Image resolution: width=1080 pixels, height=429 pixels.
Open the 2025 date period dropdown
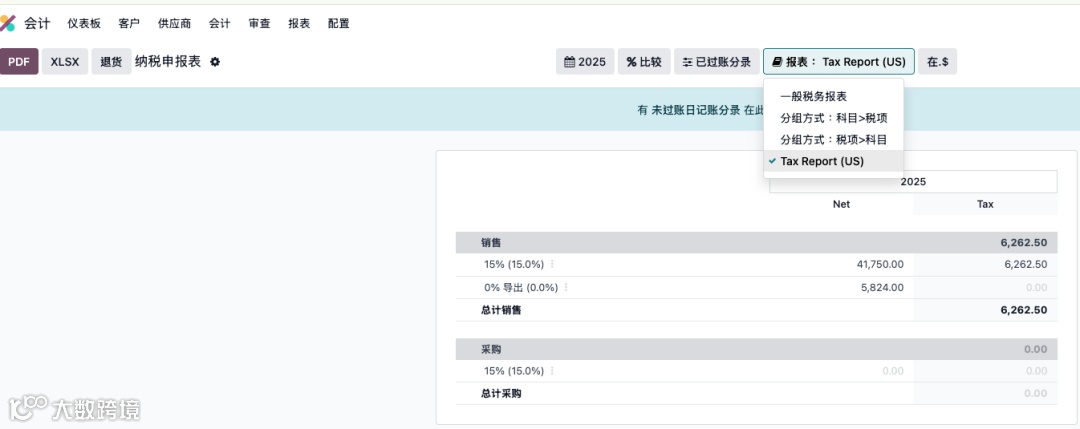(x=585, y=62)
